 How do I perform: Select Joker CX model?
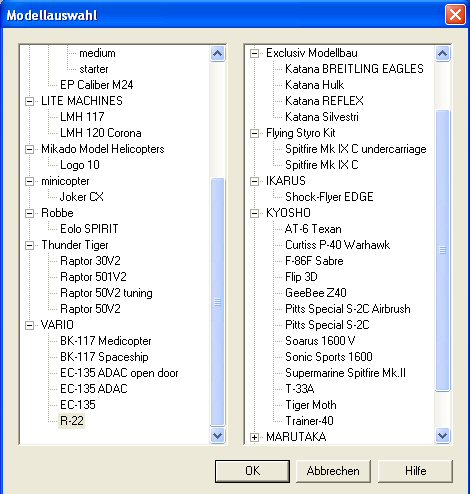click(x=81, y=197)
